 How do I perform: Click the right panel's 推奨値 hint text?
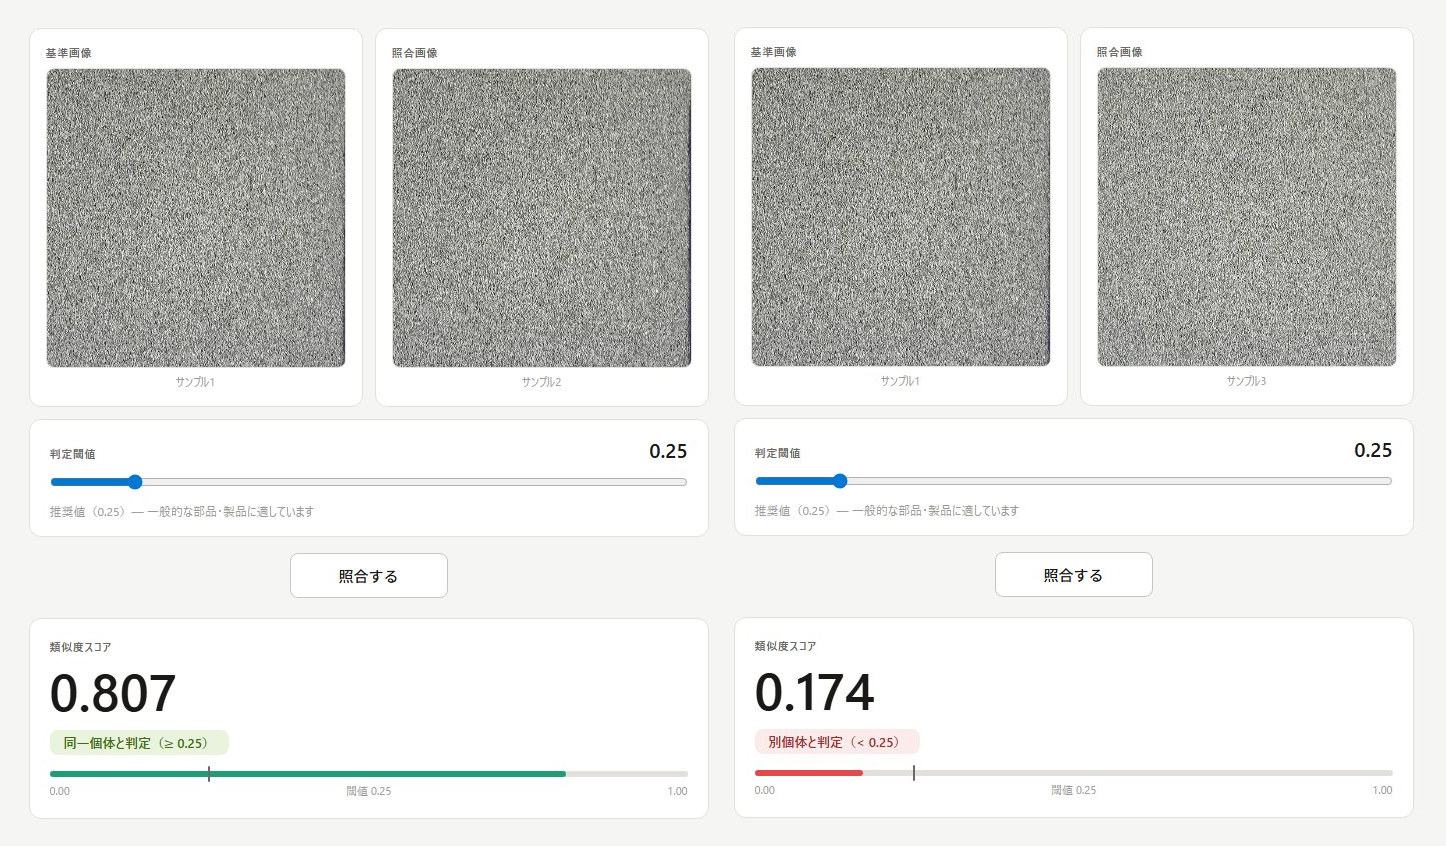point(887,511)
